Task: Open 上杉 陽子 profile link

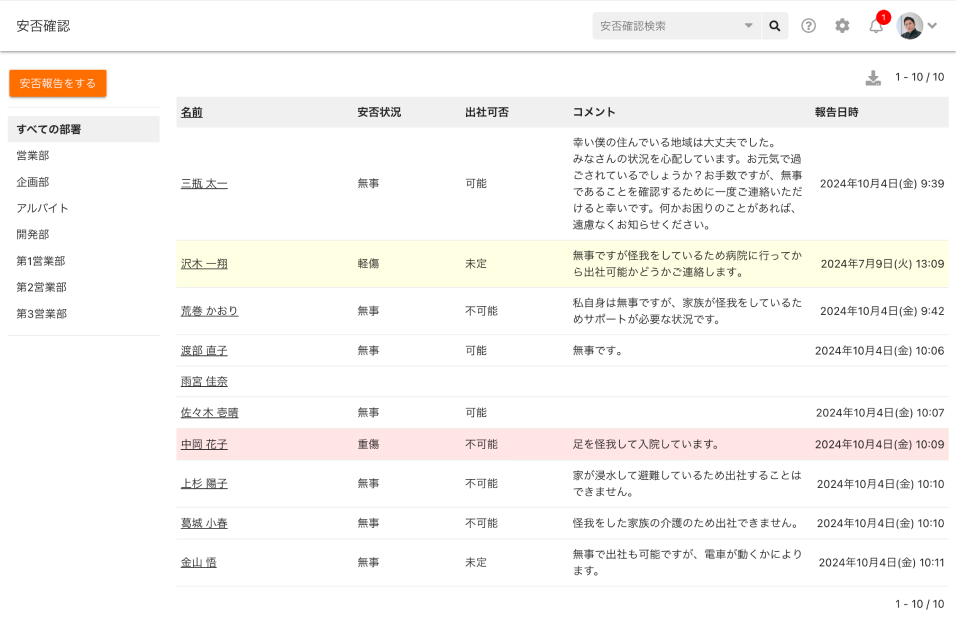Action: 204,483
